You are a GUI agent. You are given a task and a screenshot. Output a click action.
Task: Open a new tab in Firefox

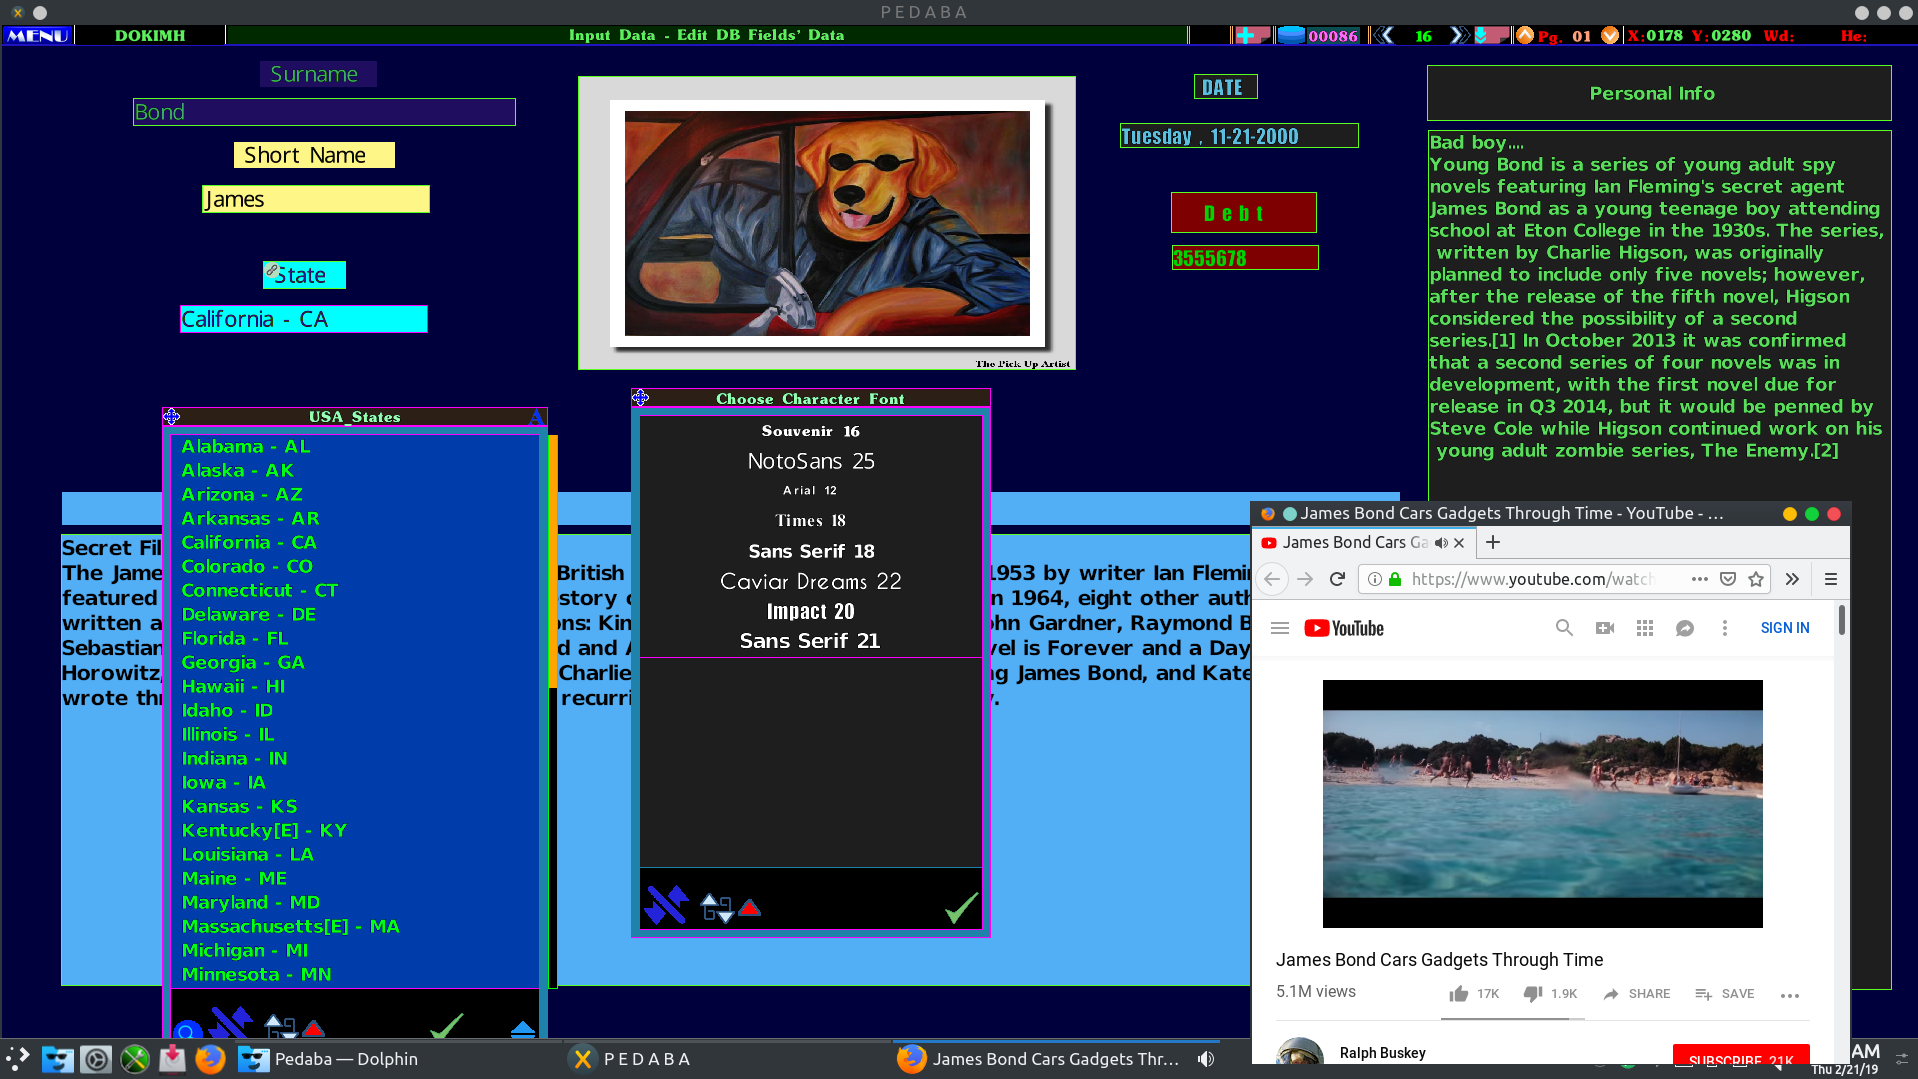point(1493,542)
